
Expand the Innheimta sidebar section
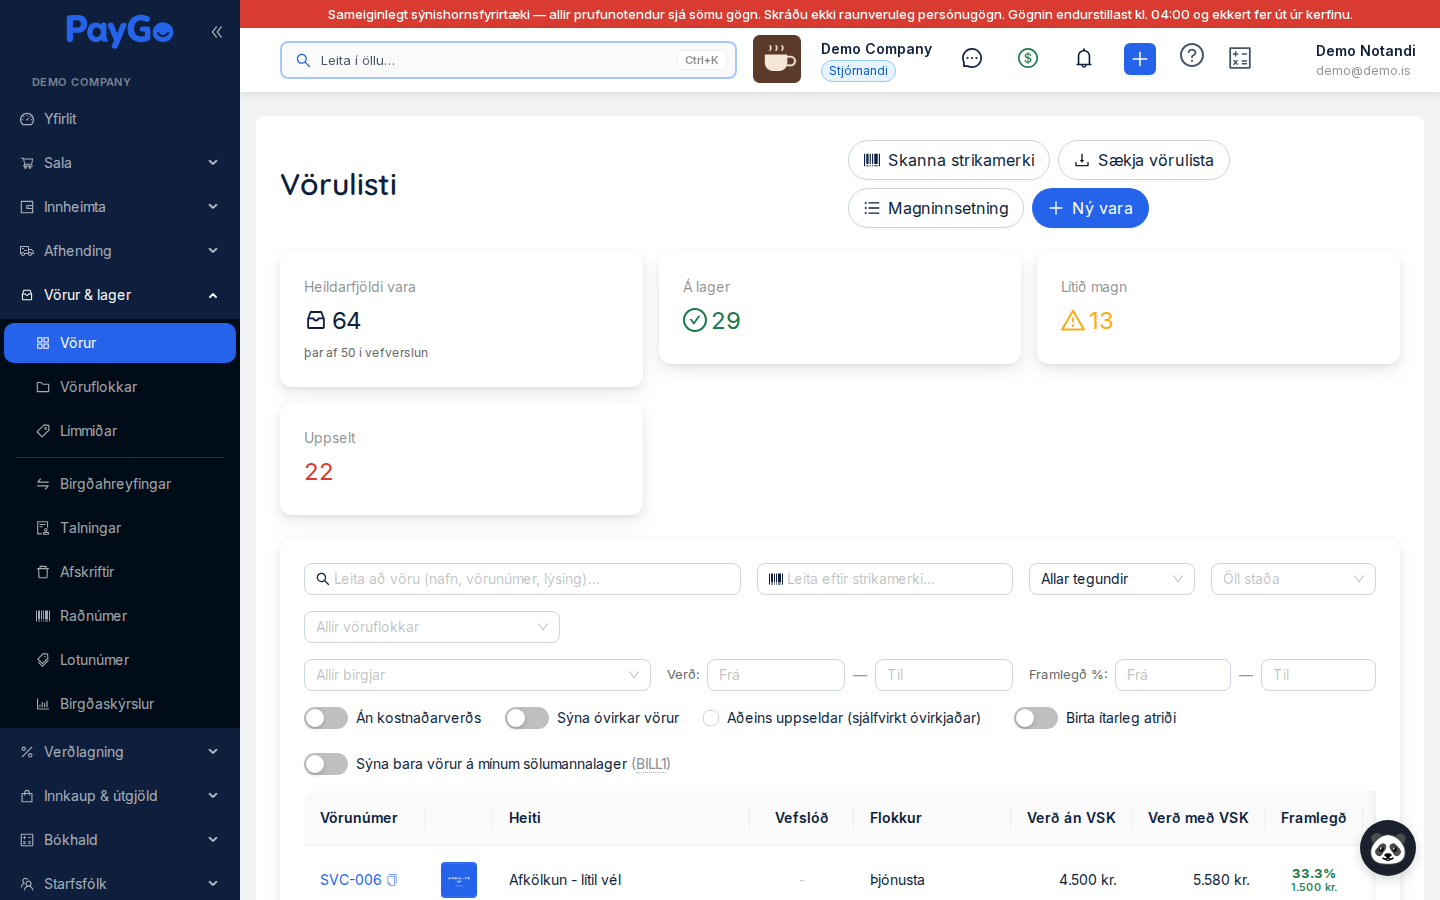pos(120,207)
